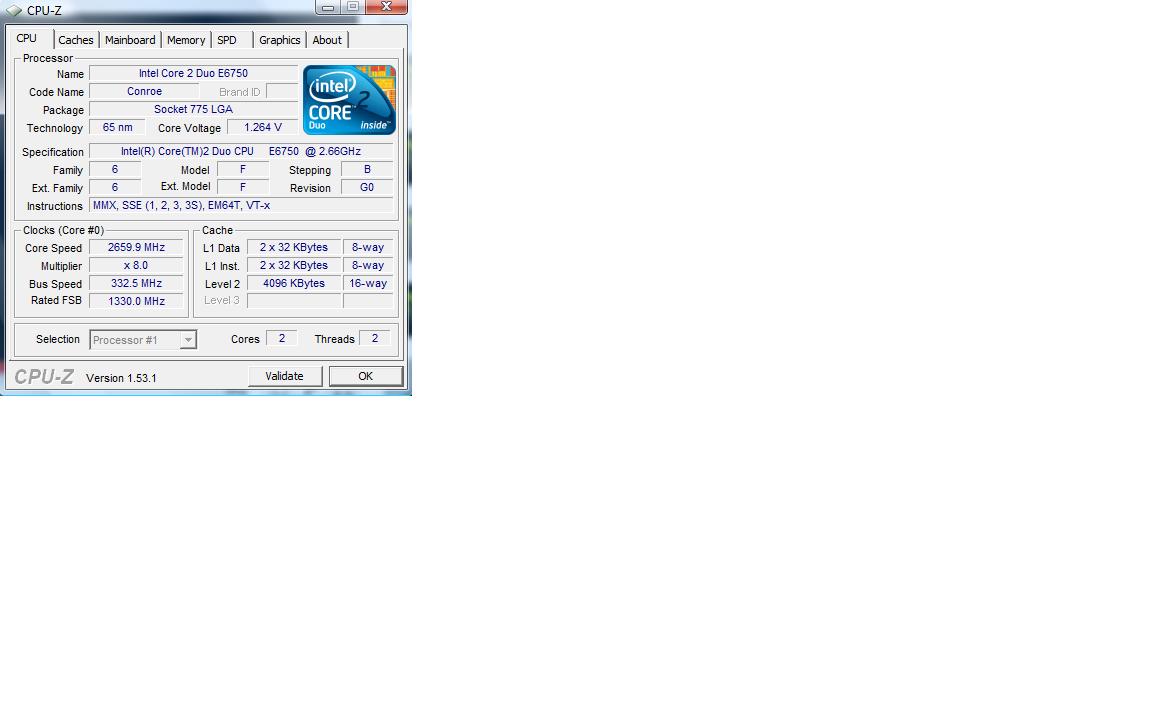
Task: Click the Core Voltage value 1.264 V
Action: (x=262, y=127)
